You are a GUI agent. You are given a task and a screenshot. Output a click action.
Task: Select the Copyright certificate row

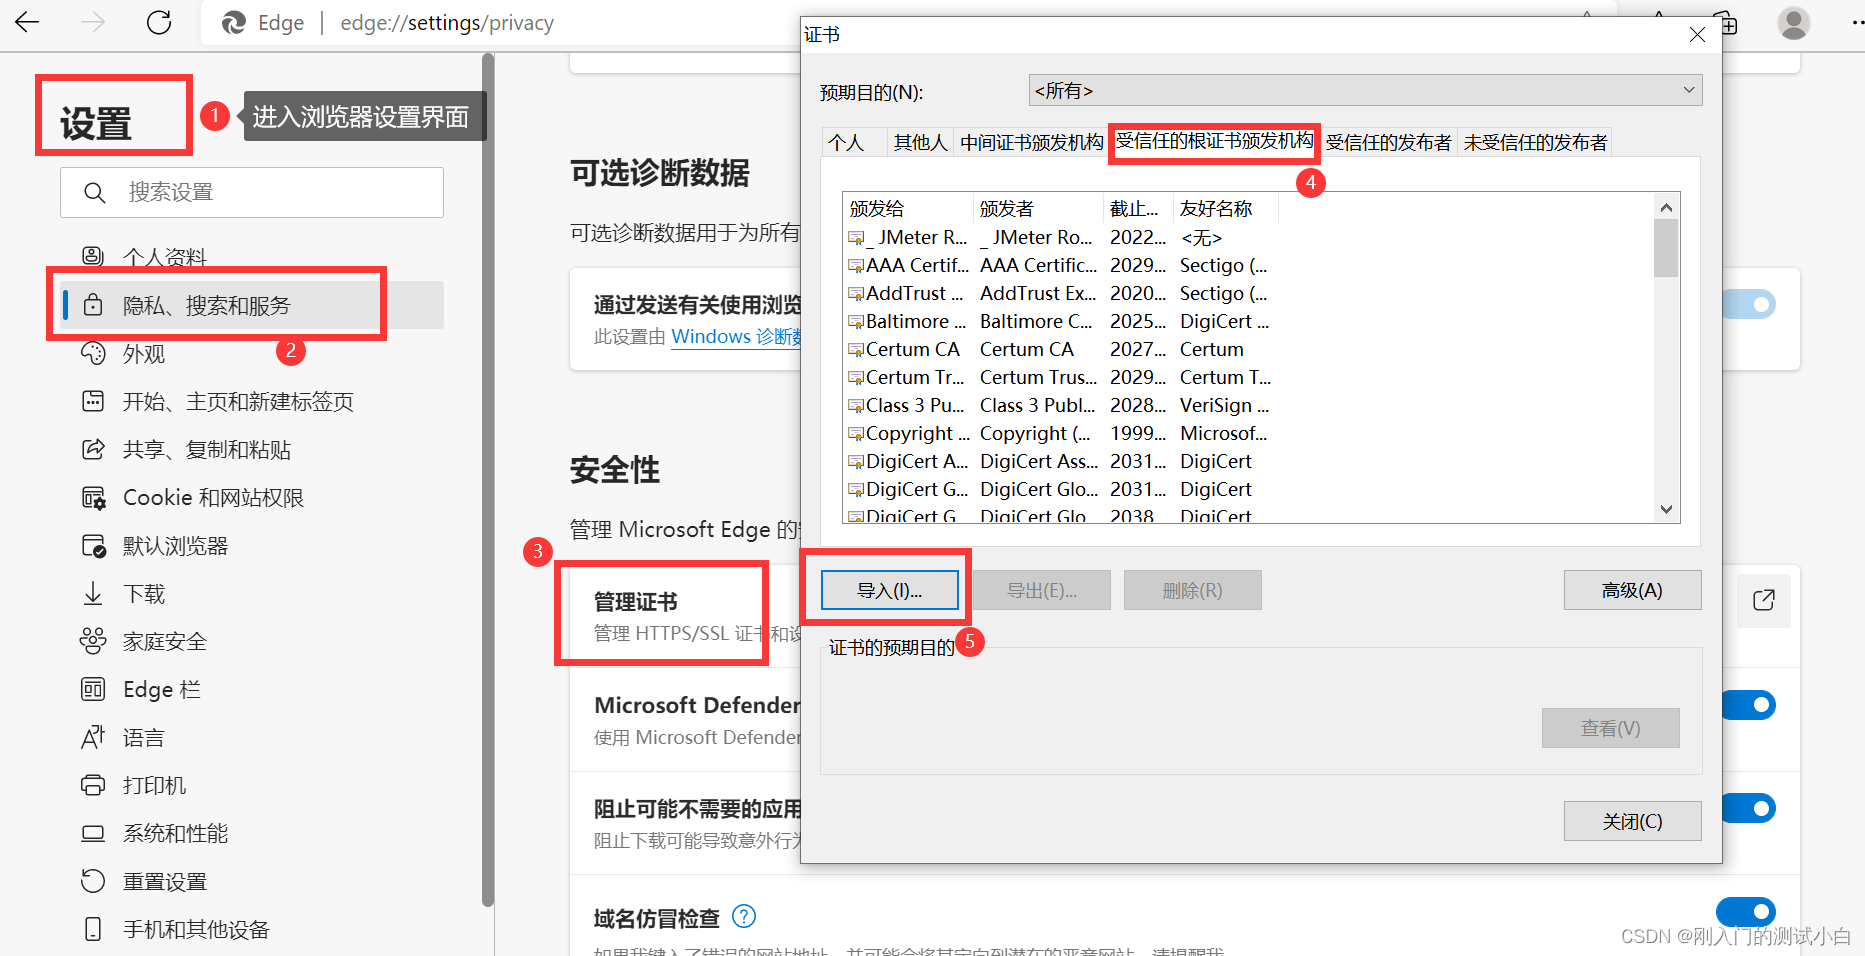1060,433
